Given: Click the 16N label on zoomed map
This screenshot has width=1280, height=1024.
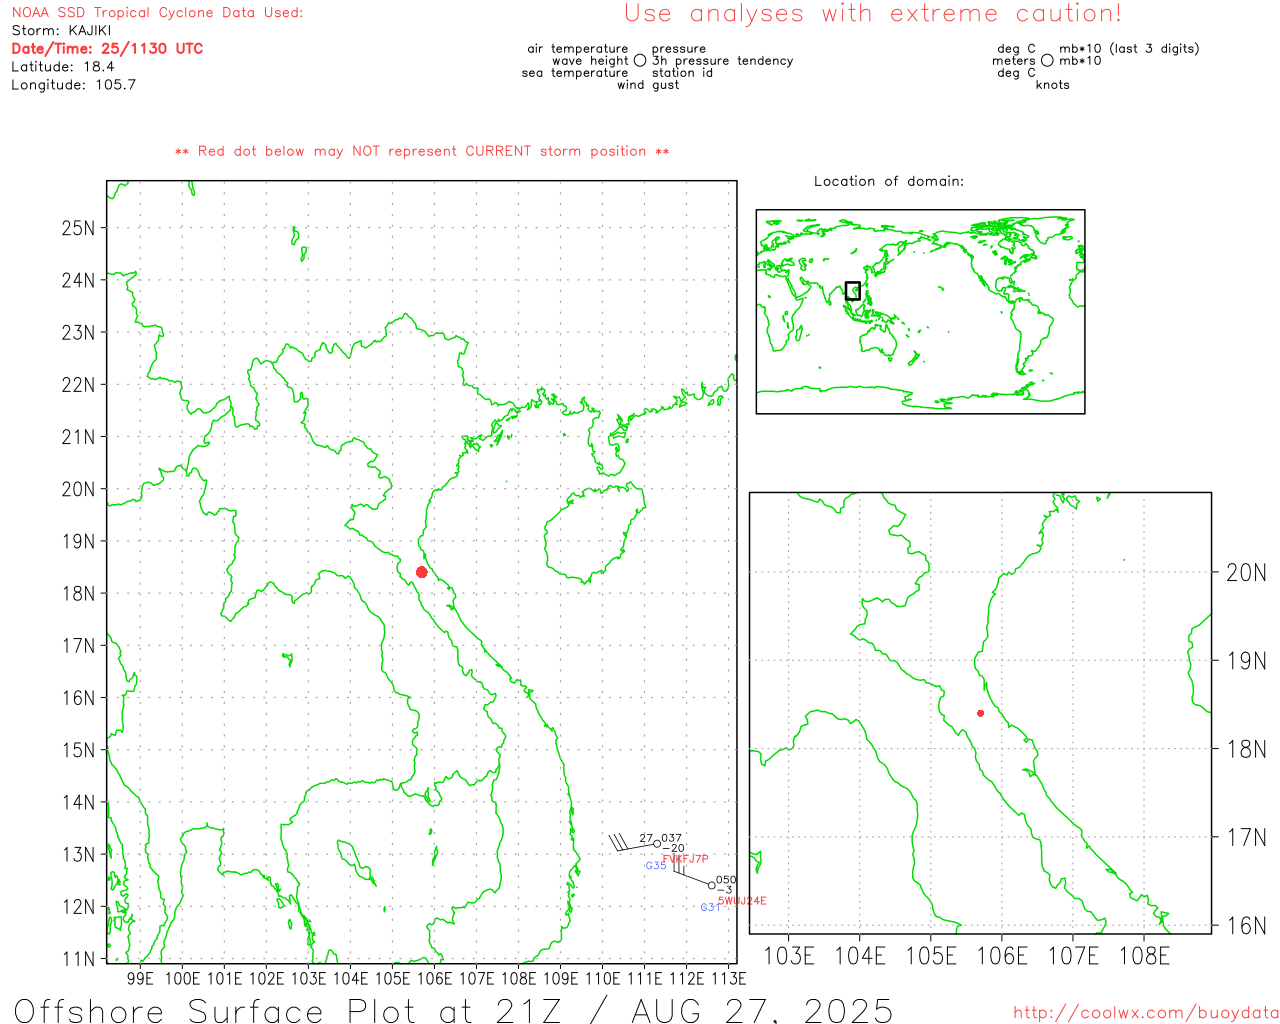Looking at the screenshot, I should [x=1246, y=926].
